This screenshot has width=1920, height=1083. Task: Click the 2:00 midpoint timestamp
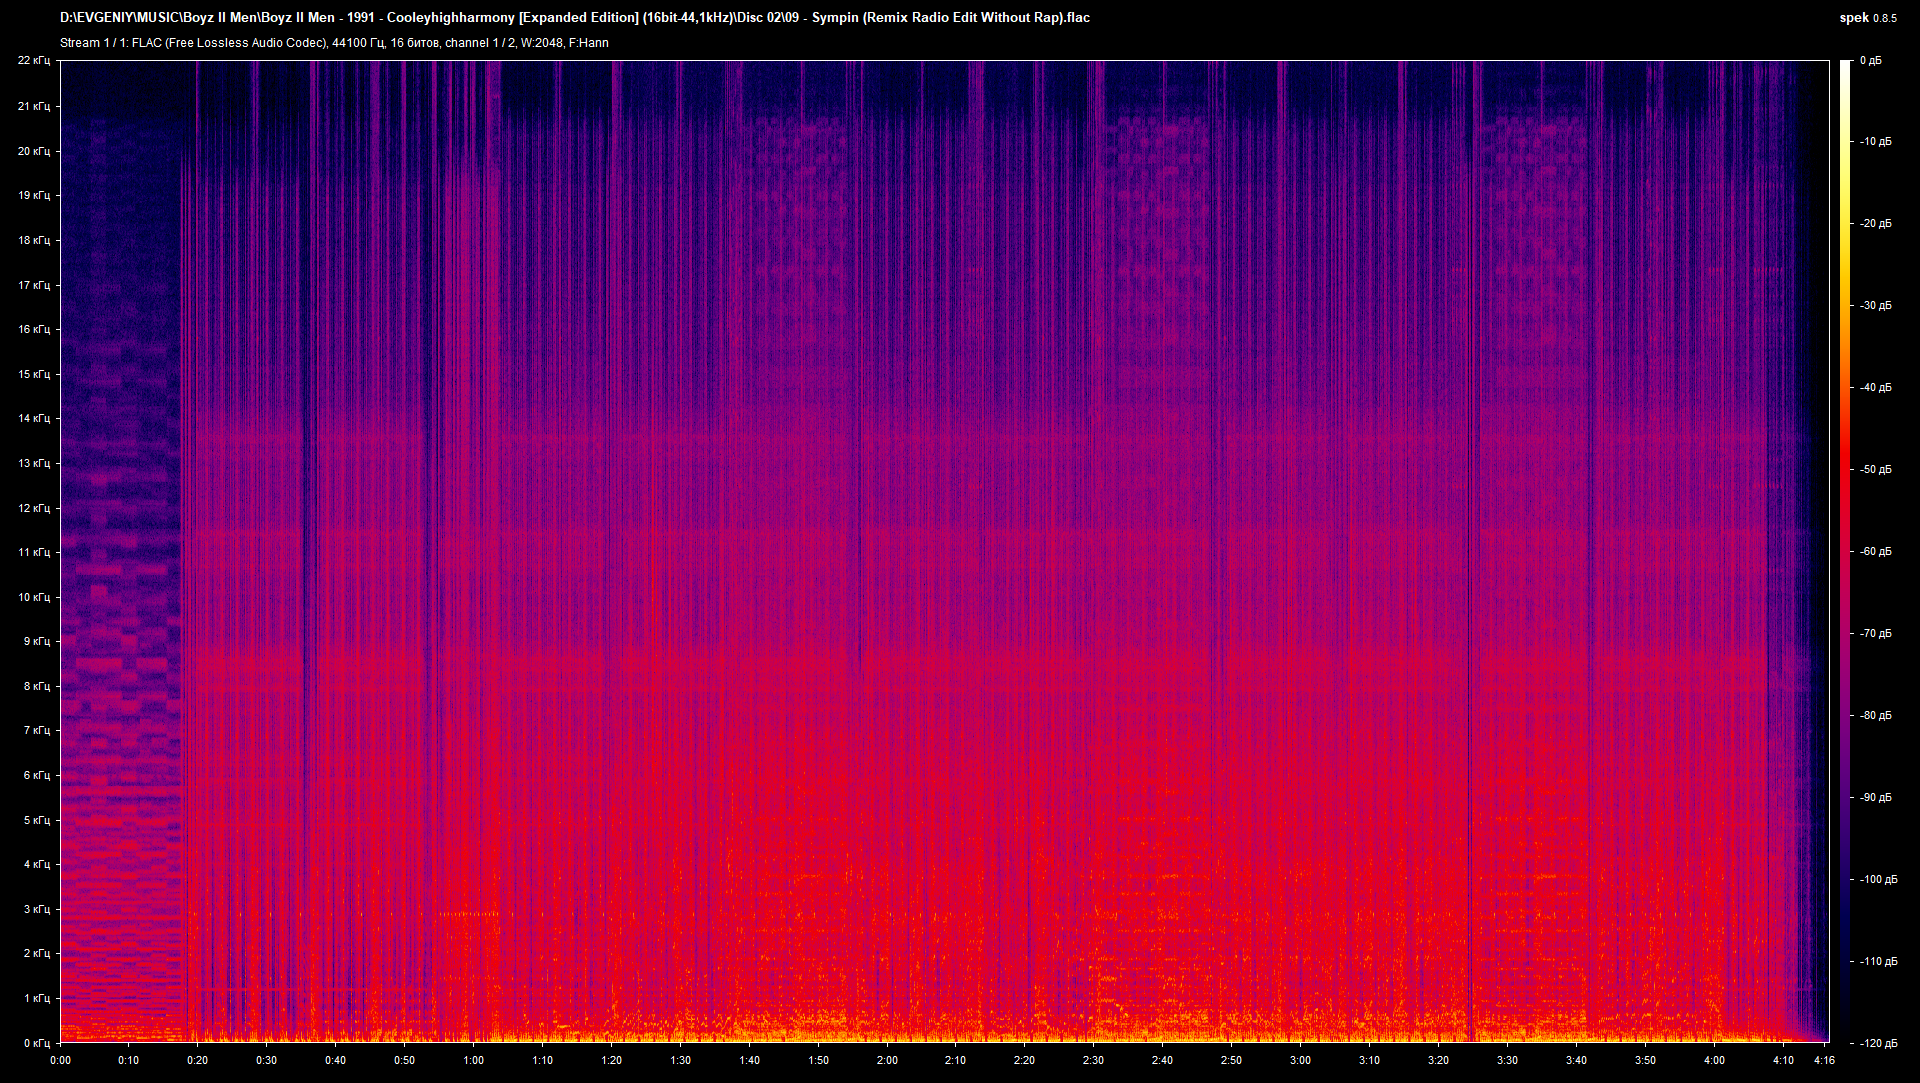(886, 1062)
